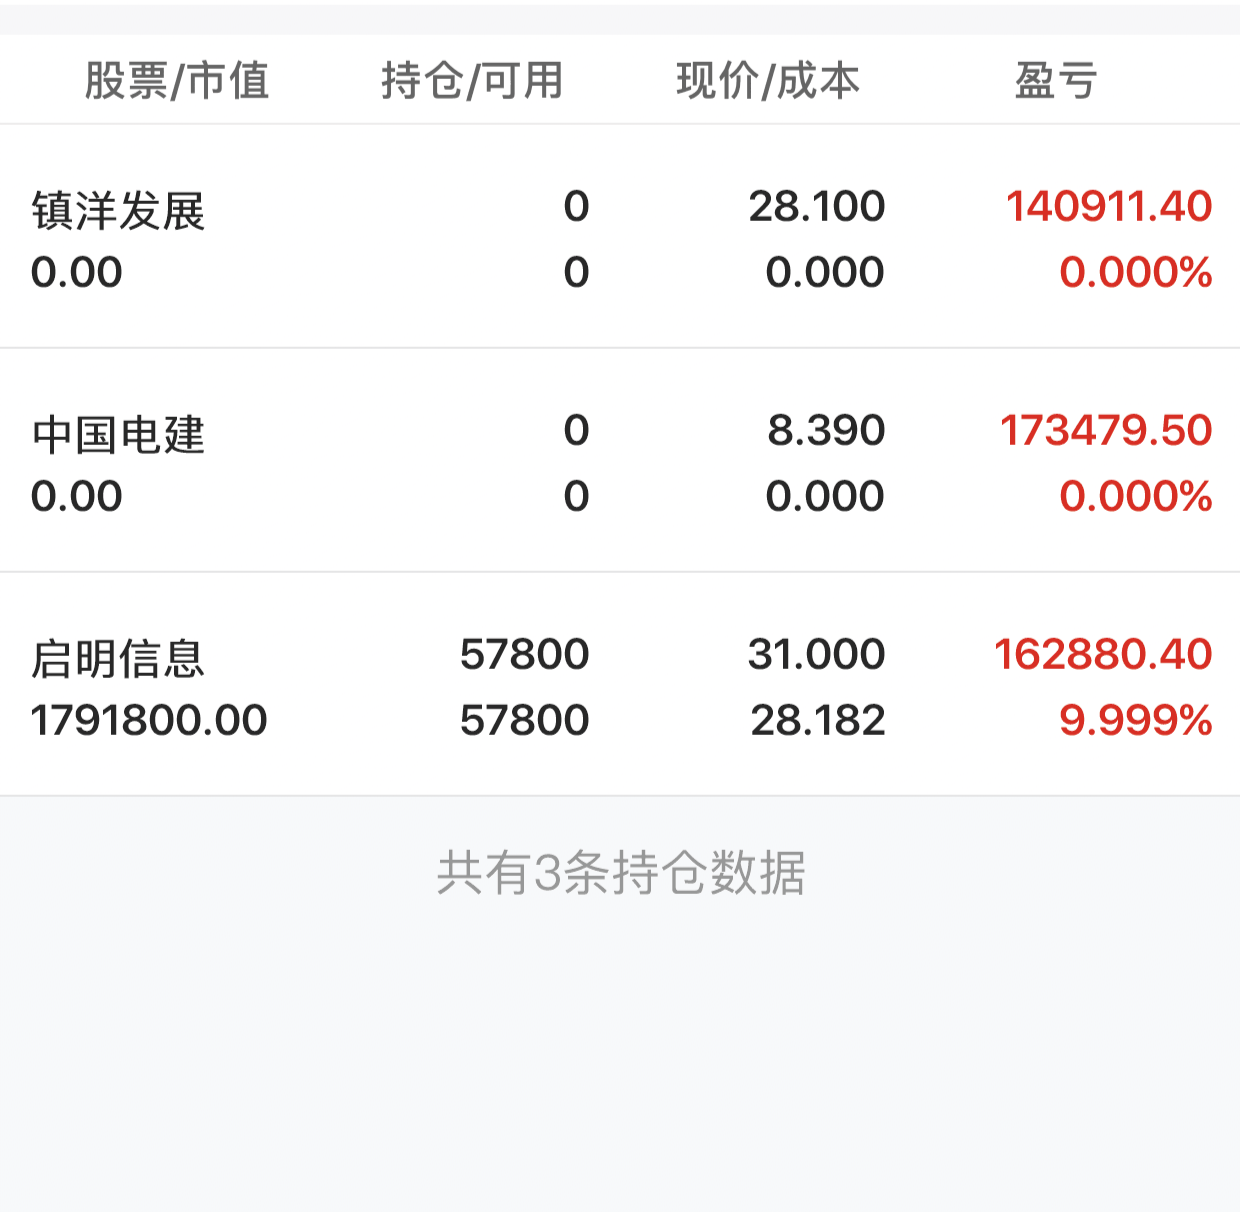Sort by 股票/市值 column header
Image resolution: width=1240 pixels, height=1212 pixels.
[x=177, y=80]
